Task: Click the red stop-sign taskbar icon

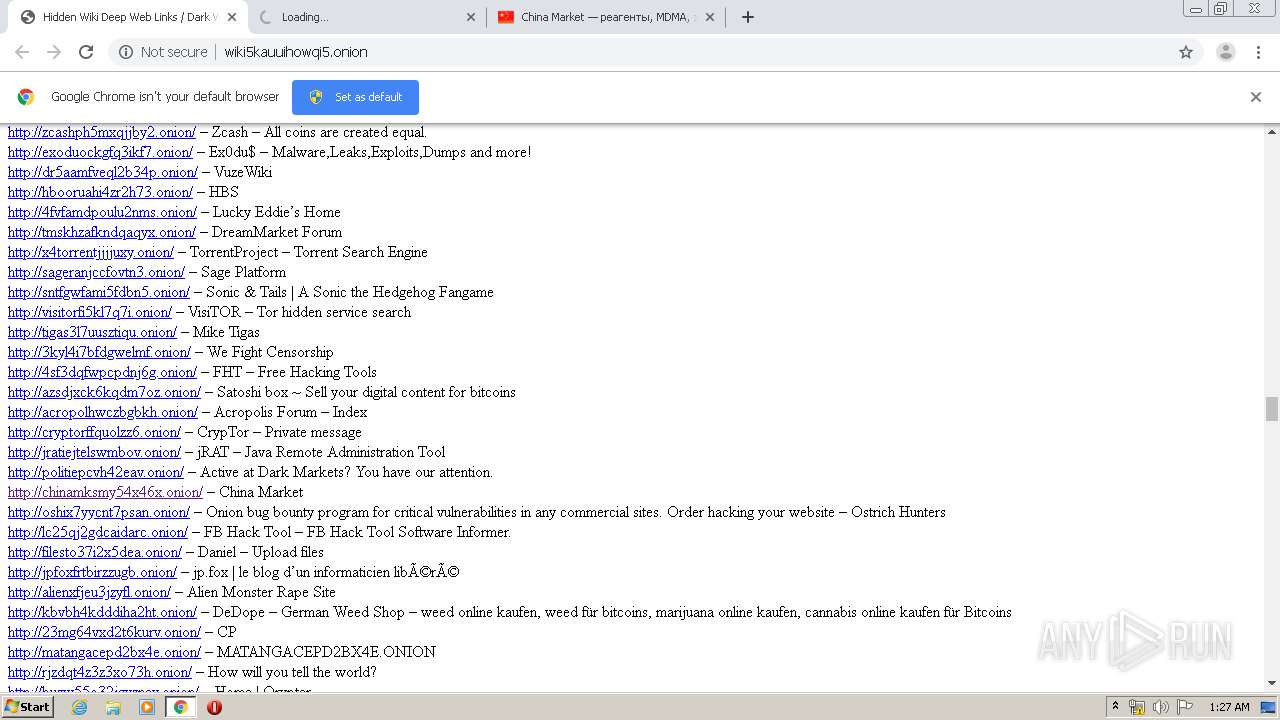Action: (x=214, y=707)
